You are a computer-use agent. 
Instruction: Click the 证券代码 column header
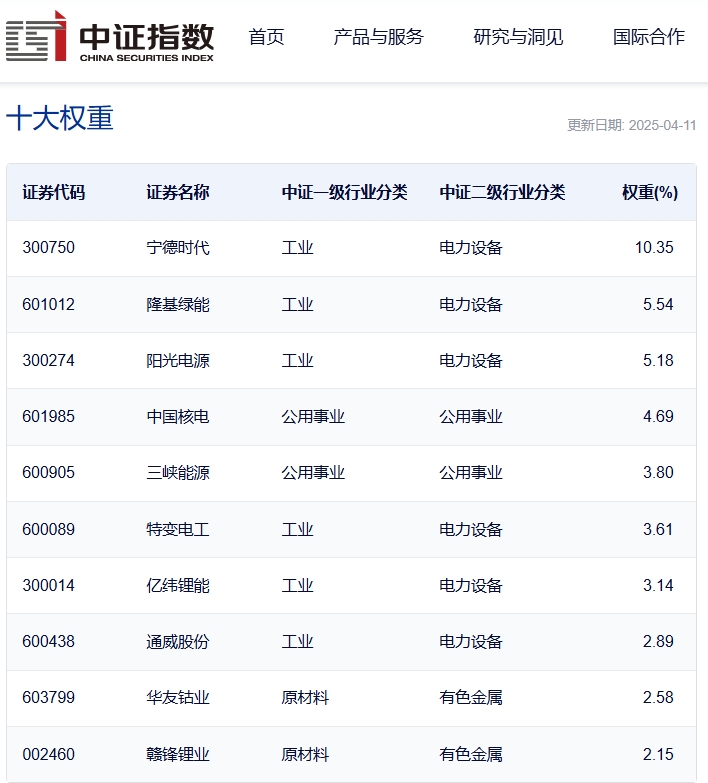(53, 192)
